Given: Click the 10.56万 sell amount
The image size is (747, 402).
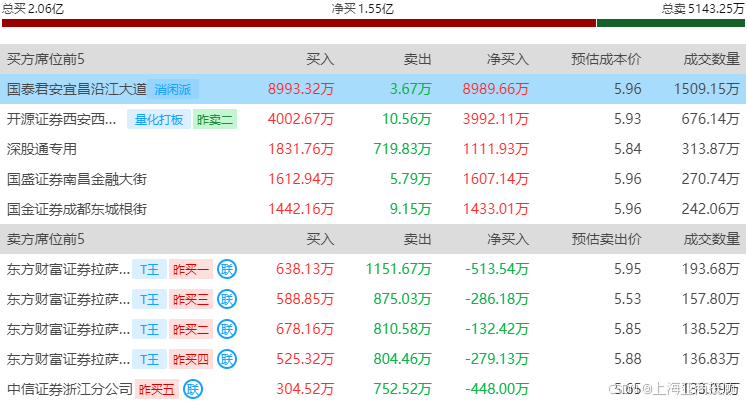Looking at the screenshot, I should pyautogui.click(x=407, y=119).
